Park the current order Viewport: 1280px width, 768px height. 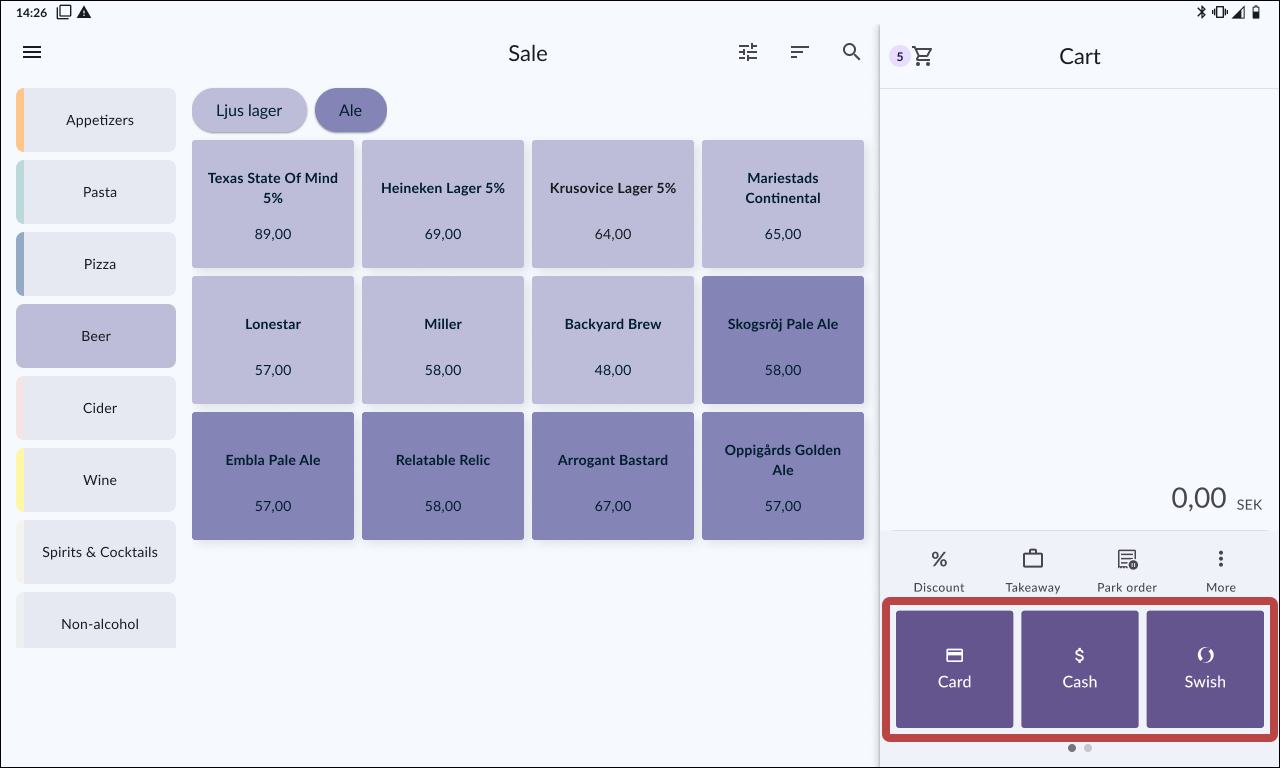tap(1127, 570)
